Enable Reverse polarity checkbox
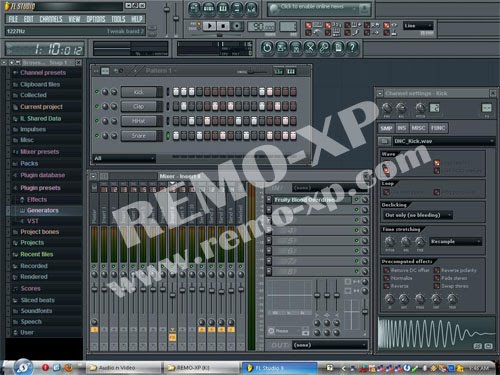The width and height of the screenshot is (500, 375). tap(437, 270)
